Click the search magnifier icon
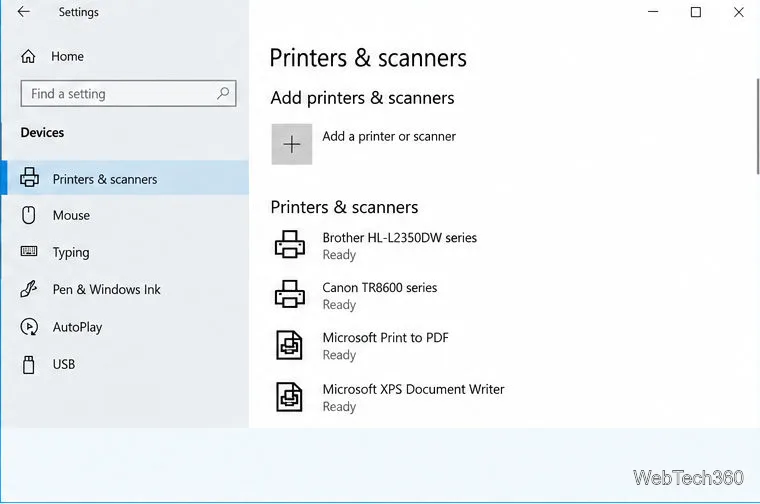 223,93
